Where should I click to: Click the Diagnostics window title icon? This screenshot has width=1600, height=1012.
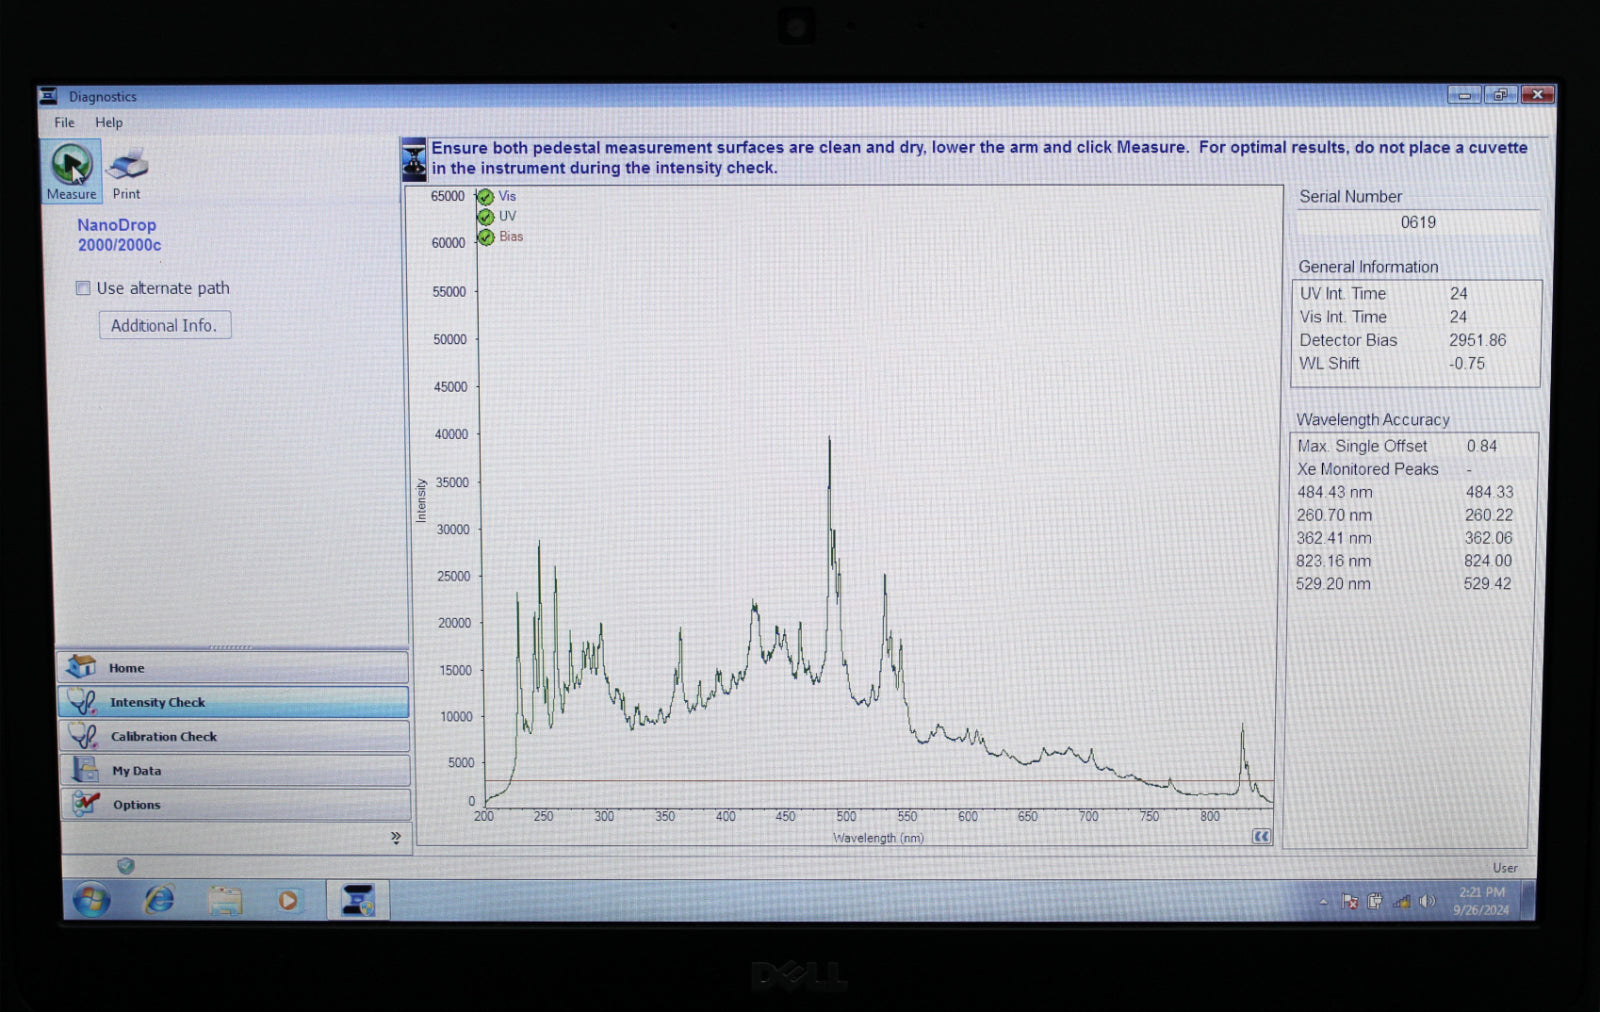click(48, 96)
